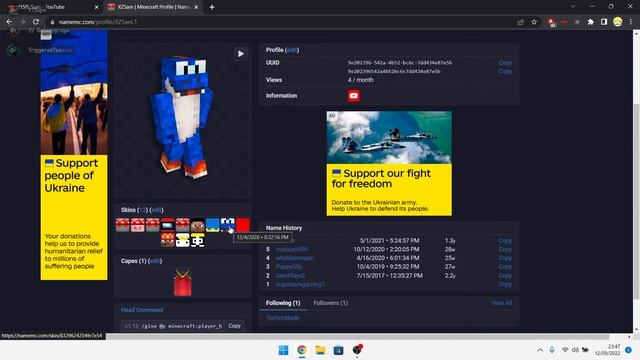Select the fifth mushroom skin thumbnail
Screen dimensions: 640x360
click(x=182, y=225)
